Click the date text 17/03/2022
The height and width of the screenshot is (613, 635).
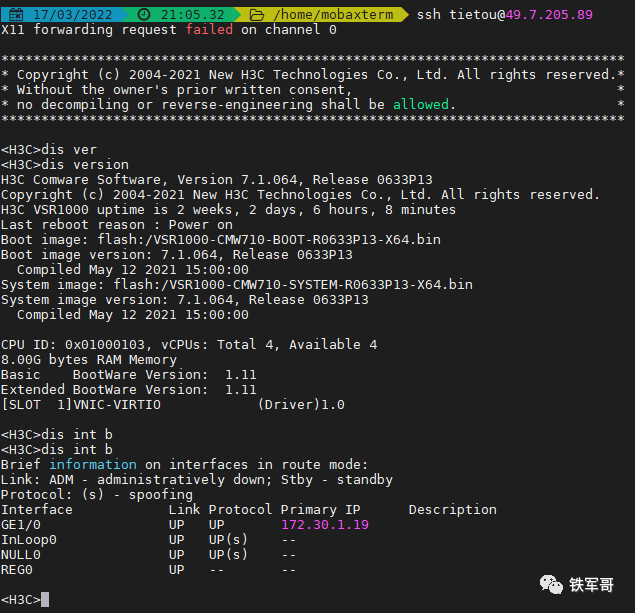tap(73, 15)
